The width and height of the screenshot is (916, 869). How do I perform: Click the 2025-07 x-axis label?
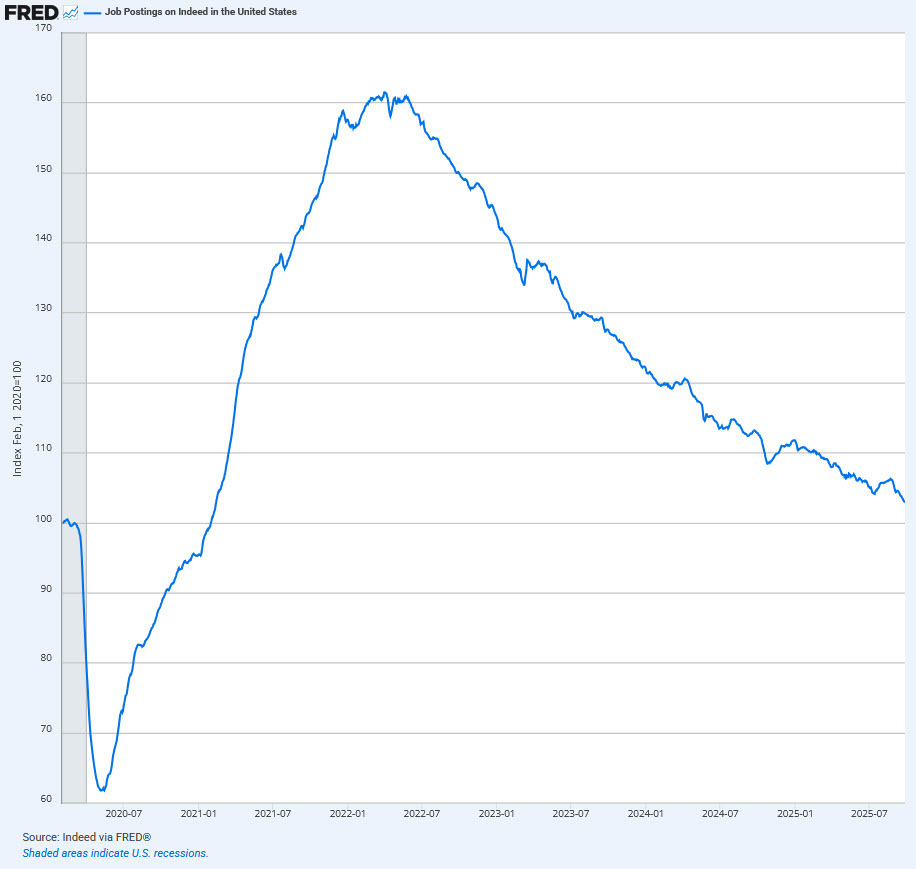(870, 815)
